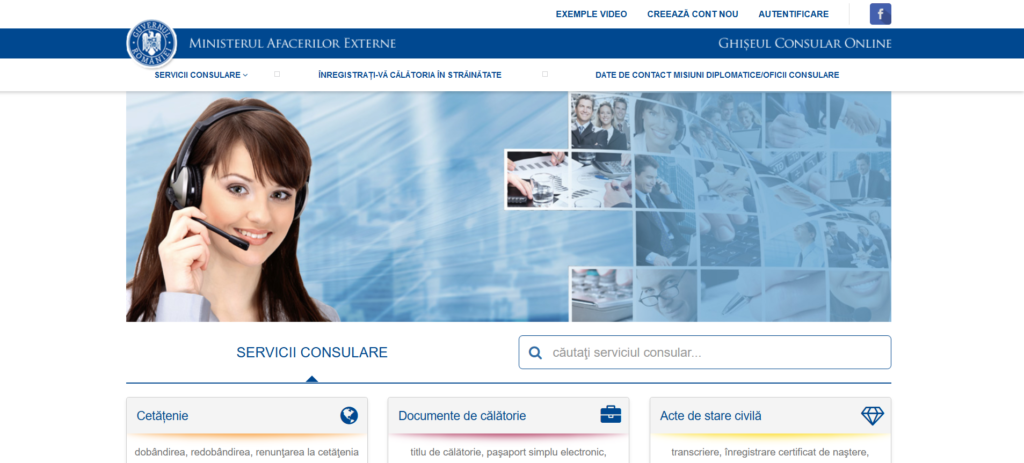
Task: Click the Ghișeul Consular Online title
Action: tap(804, 43)
